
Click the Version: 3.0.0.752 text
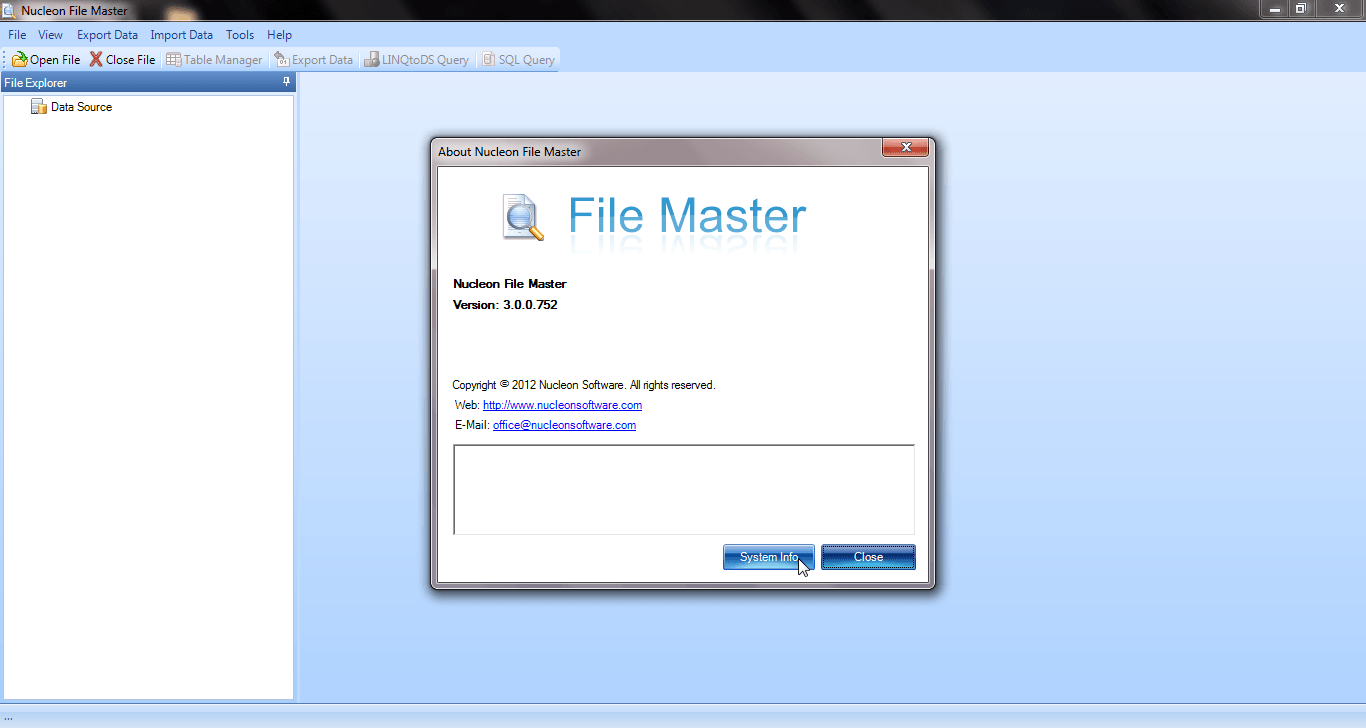click(x=505, y=304)
